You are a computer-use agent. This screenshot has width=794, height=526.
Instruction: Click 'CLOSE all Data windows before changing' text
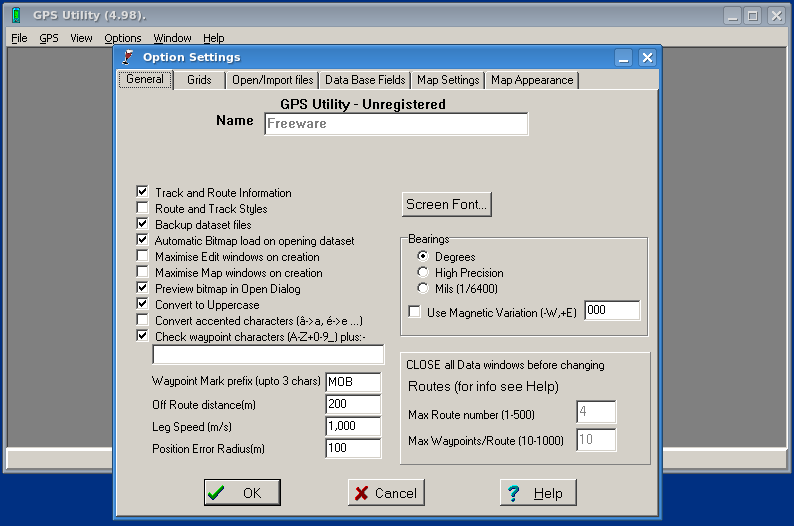(505, 365)
